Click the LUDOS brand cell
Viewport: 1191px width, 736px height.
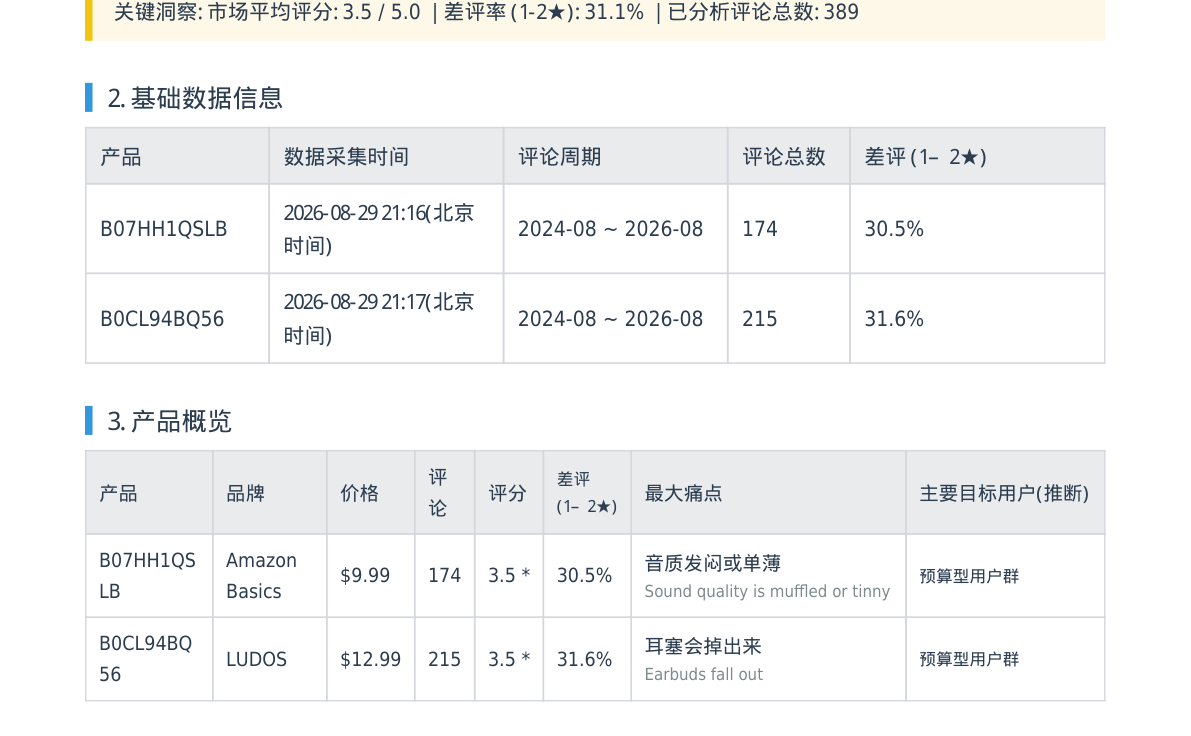pyautogui.click(x=270, y=659)
